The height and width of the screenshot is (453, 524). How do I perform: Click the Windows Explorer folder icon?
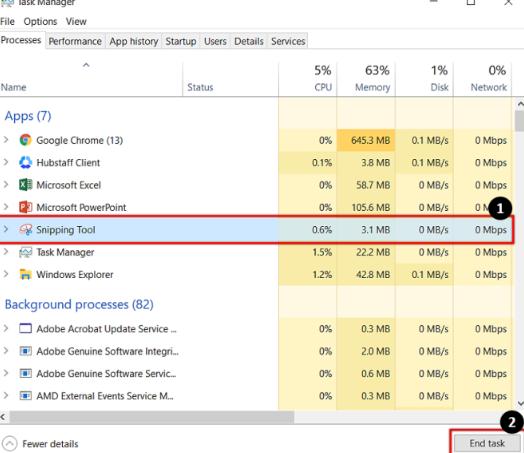pyautogui.click(x=25, y=274)
